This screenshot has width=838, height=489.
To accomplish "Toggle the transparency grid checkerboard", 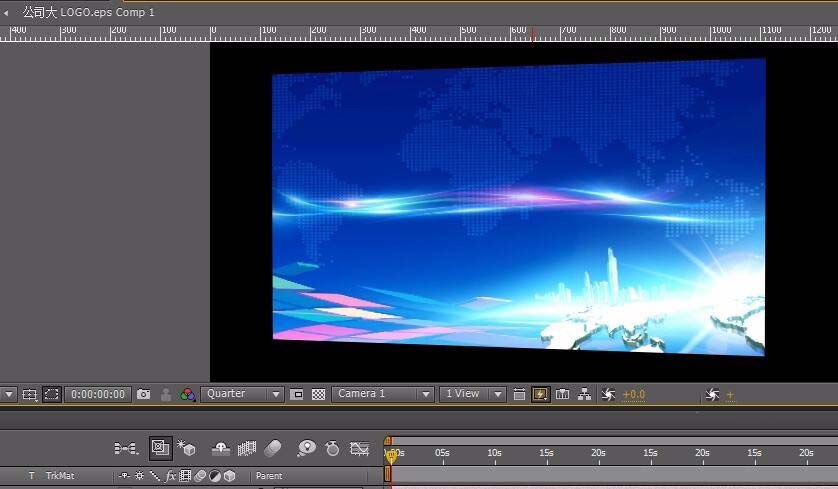I will point(319,394).
